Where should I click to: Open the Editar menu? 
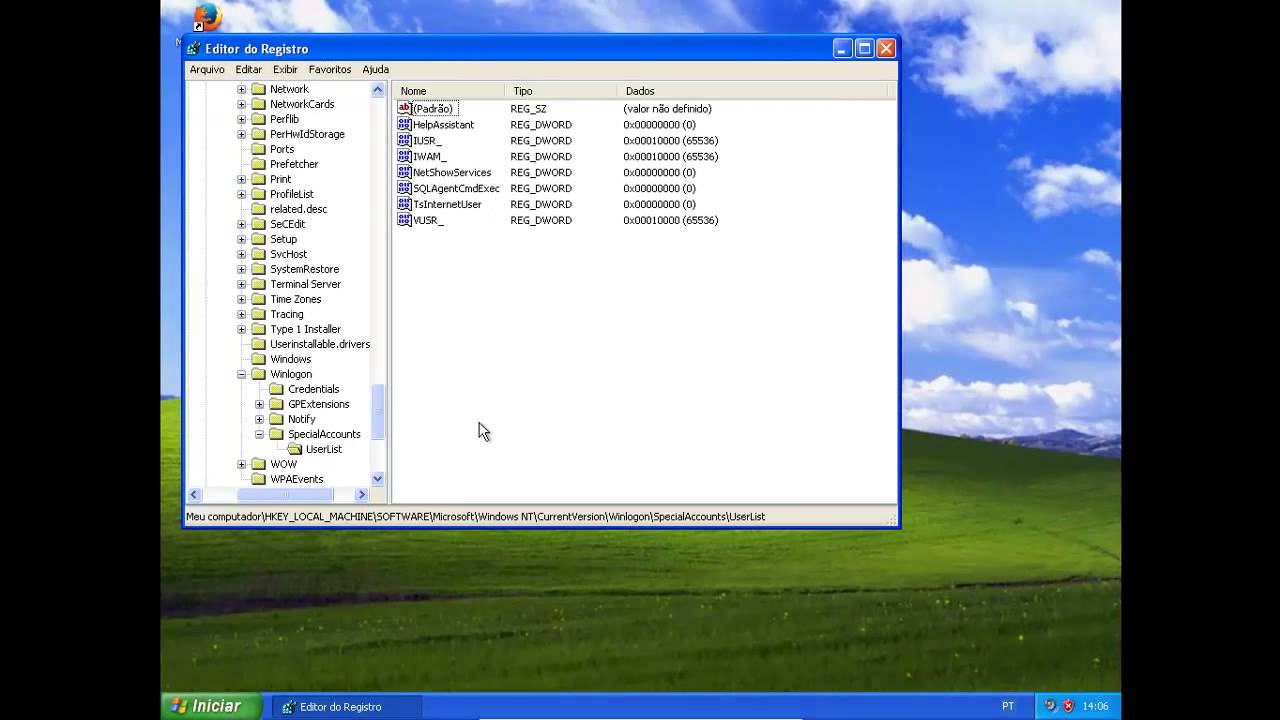click(248, 69)
